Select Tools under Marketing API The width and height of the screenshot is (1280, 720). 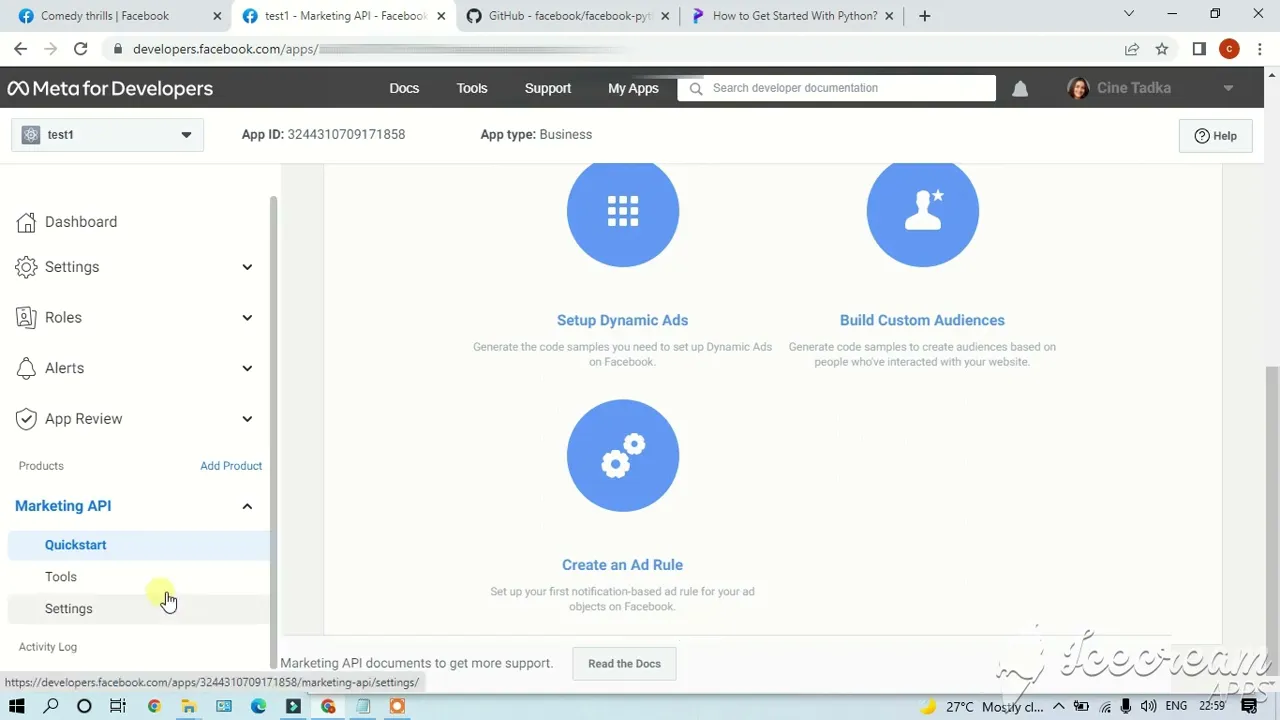tap(61, 577)
